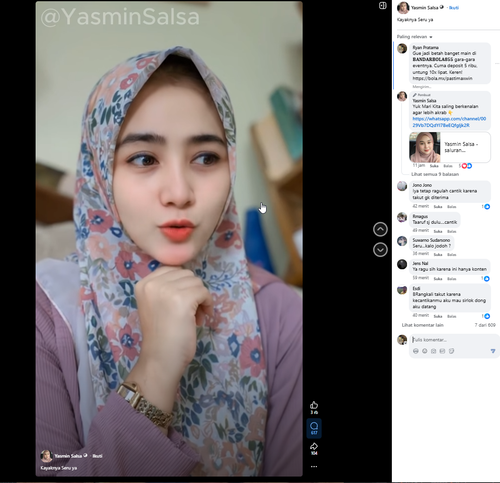
Task: Click Suka under Rmagus's comment
Action: coord(438,231)
